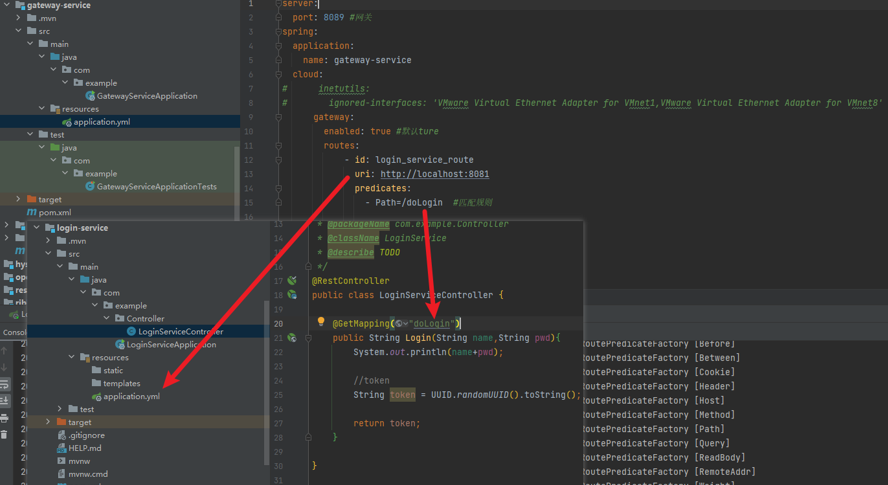Click the static folder icon
This screenshot has width=888, height=485.
[96, 370]
